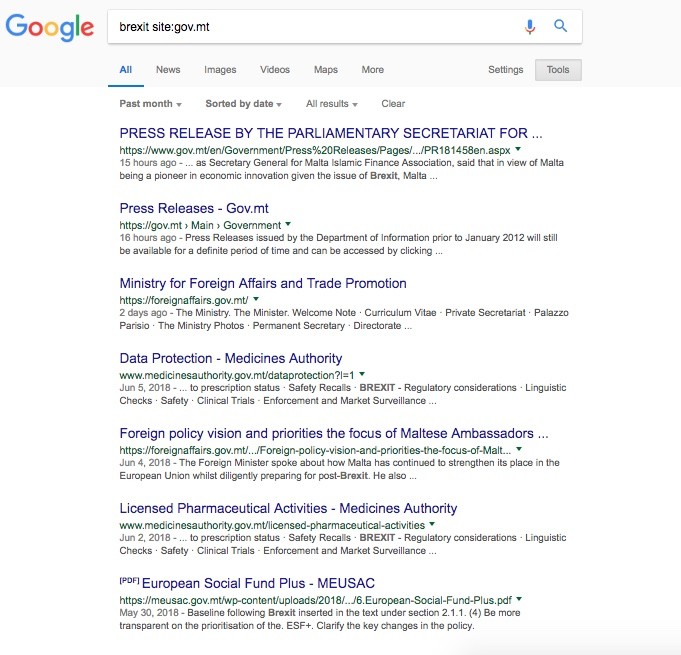Open the Maps results tab
Screen dimensions: 681x655
[x=326, y=70]
